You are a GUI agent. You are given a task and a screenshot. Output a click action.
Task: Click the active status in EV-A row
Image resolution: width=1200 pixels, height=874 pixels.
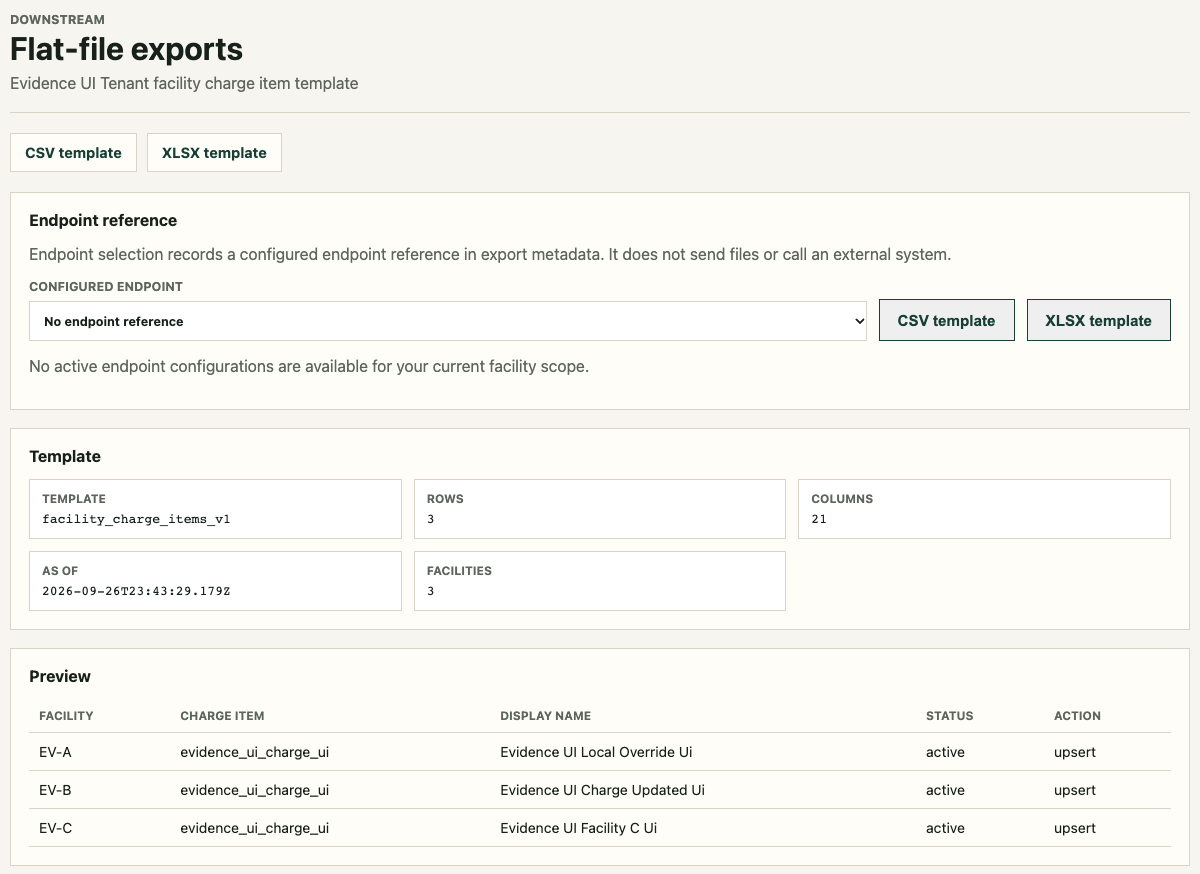pyautogui.click(x=945, y=752)
